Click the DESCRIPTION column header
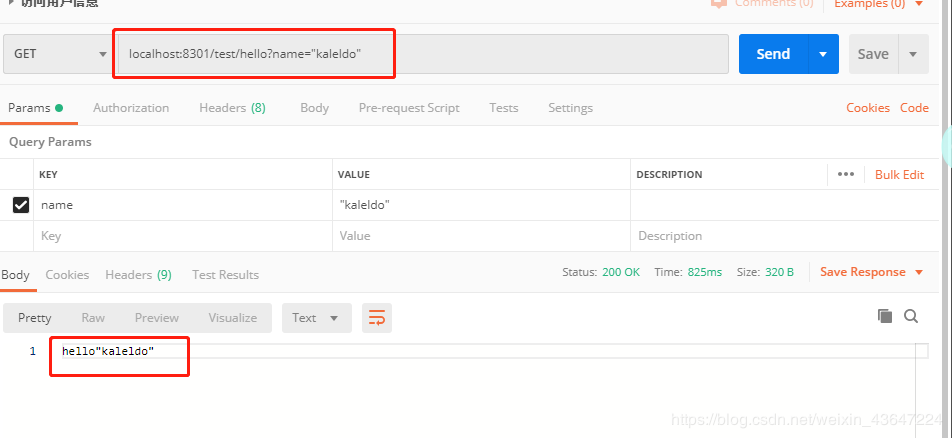This screenshot has height=438, width=952. point(669,174)
